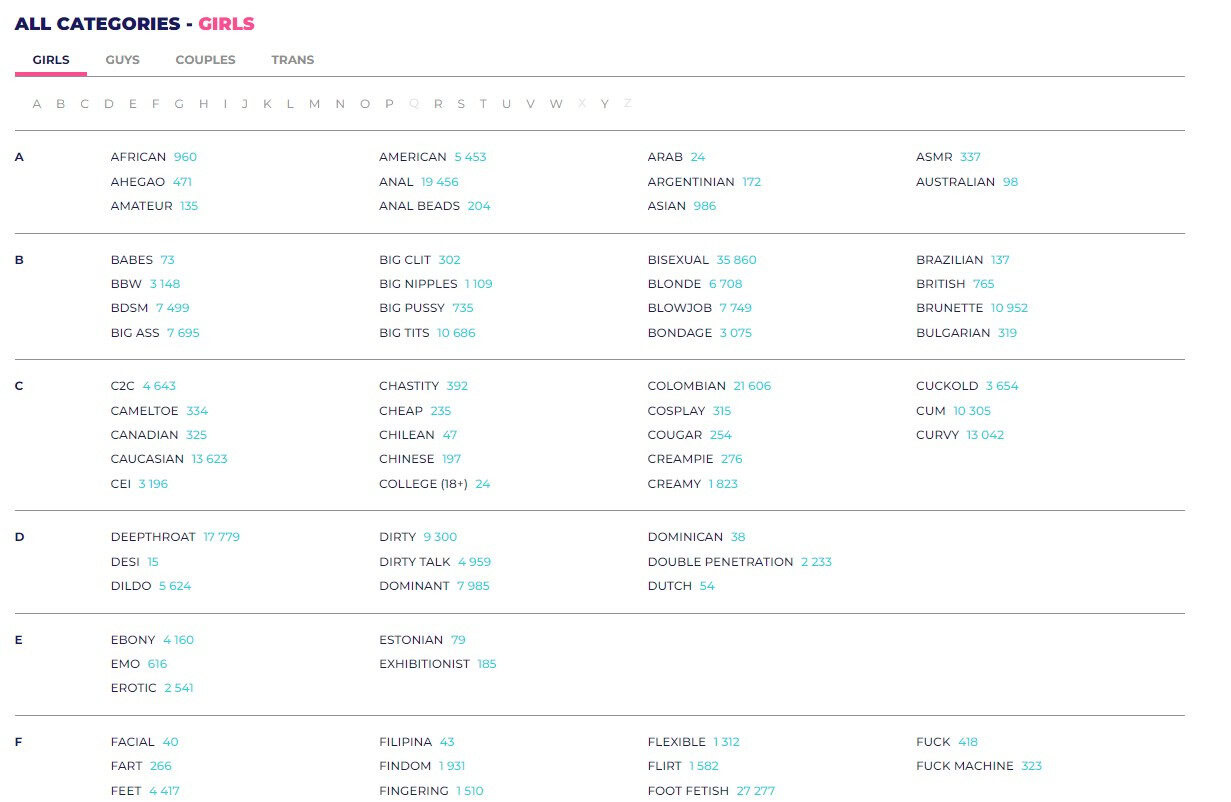Jump to letter G in the alphabet index

(179, 104)
